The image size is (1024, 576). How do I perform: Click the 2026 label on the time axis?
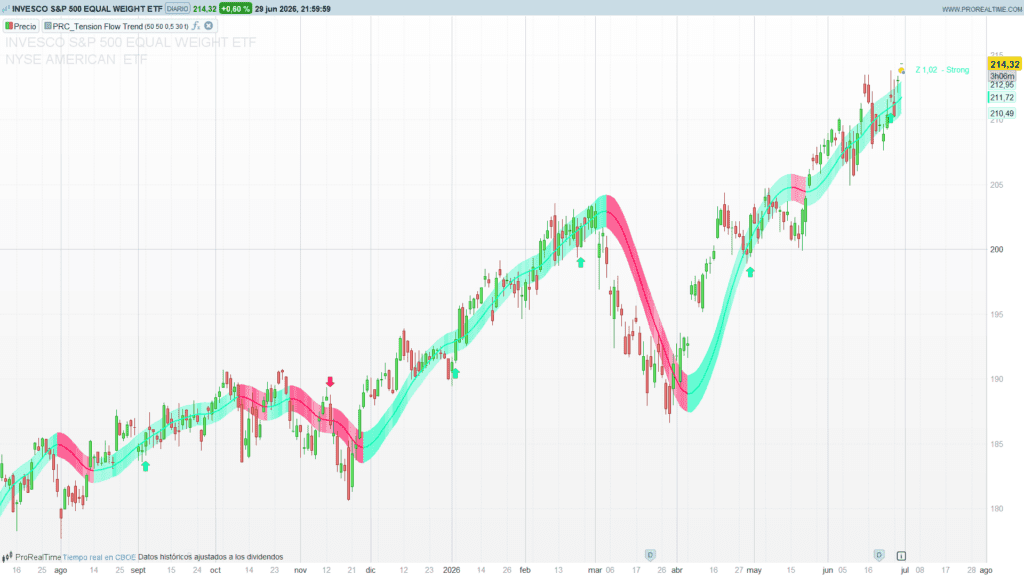click(451, 570)
